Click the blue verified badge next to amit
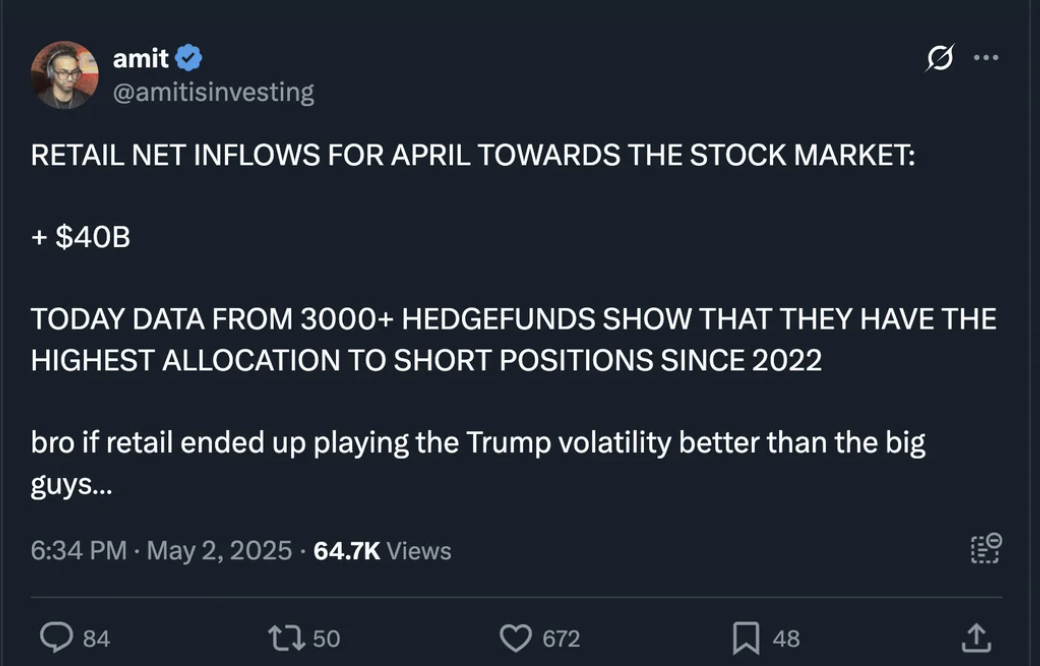1040x666 pixels. point(190,59)
